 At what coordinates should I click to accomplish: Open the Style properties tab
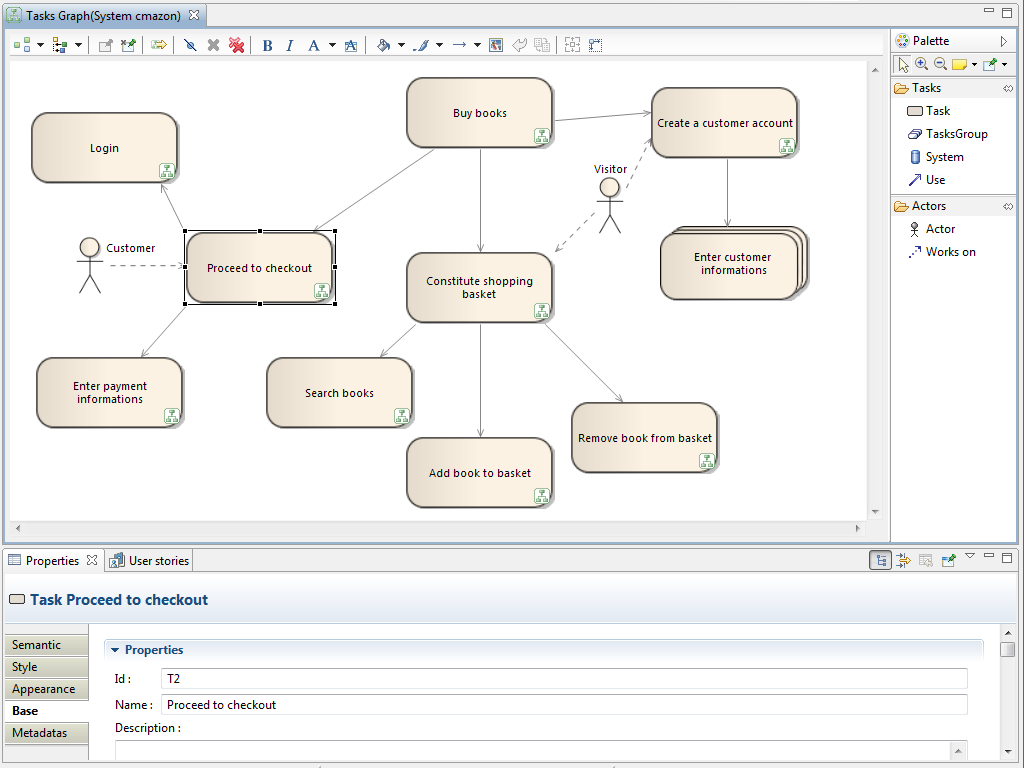click(x=46, y=667)
